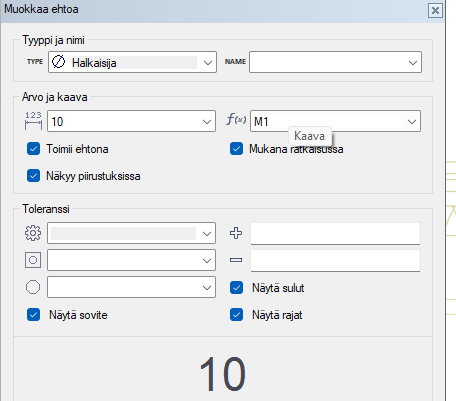This screenshot has width=456, height=401.
Task: Close the Muokkaa ehtoa dialog
Action: (x=435, y=11)
